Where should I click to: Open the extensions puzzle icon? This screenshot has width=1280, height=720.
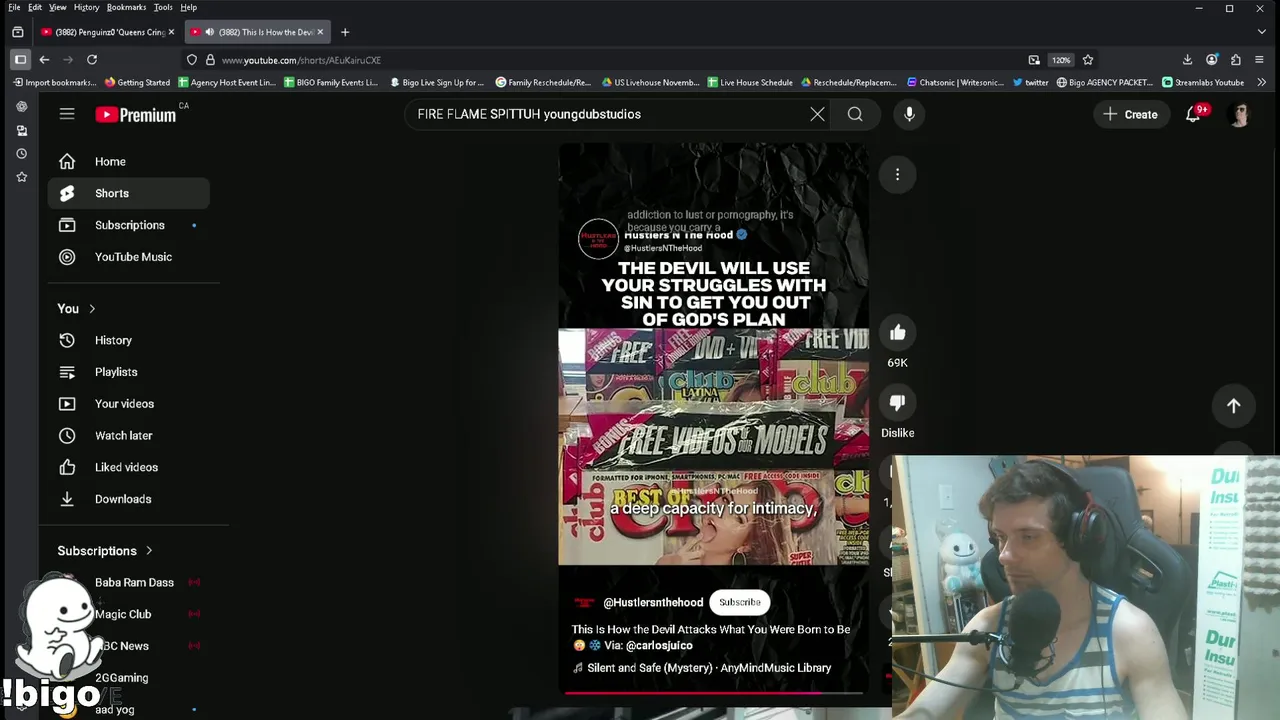point(1236,60)
